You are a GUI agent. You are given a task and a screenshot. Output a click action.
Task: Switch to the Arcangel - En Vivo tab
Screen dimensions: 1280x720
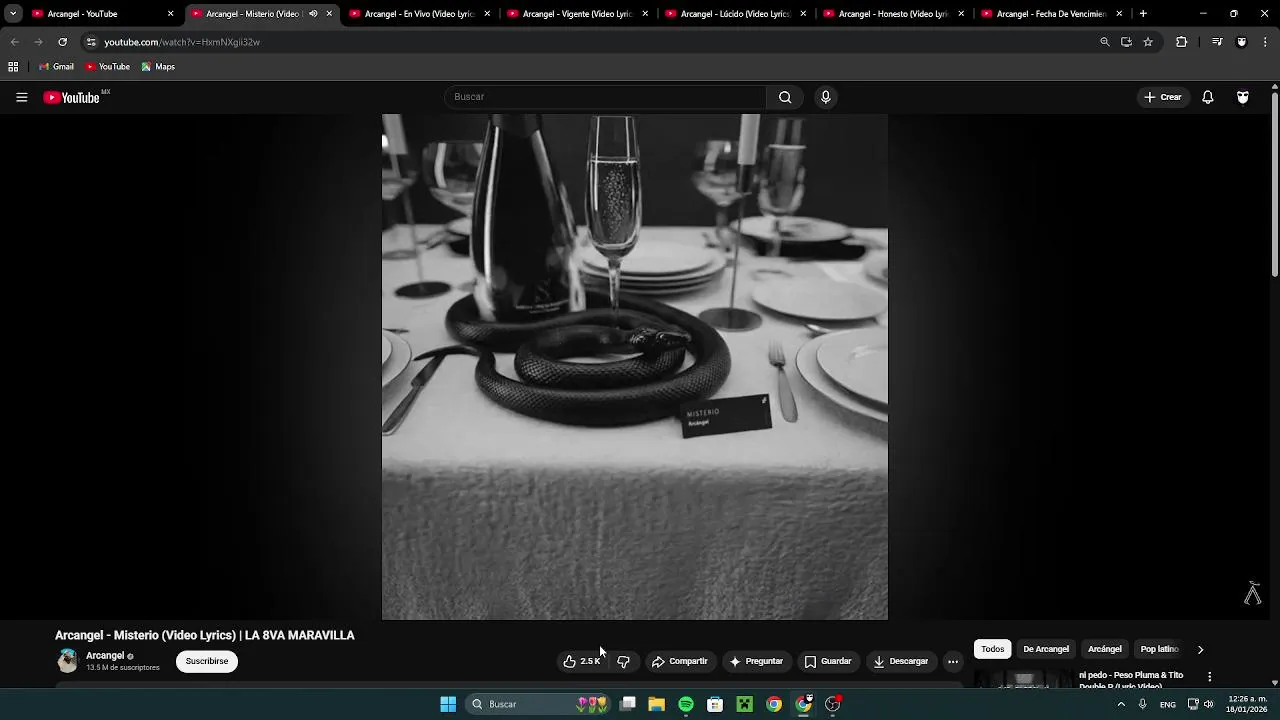pos(420,14)
